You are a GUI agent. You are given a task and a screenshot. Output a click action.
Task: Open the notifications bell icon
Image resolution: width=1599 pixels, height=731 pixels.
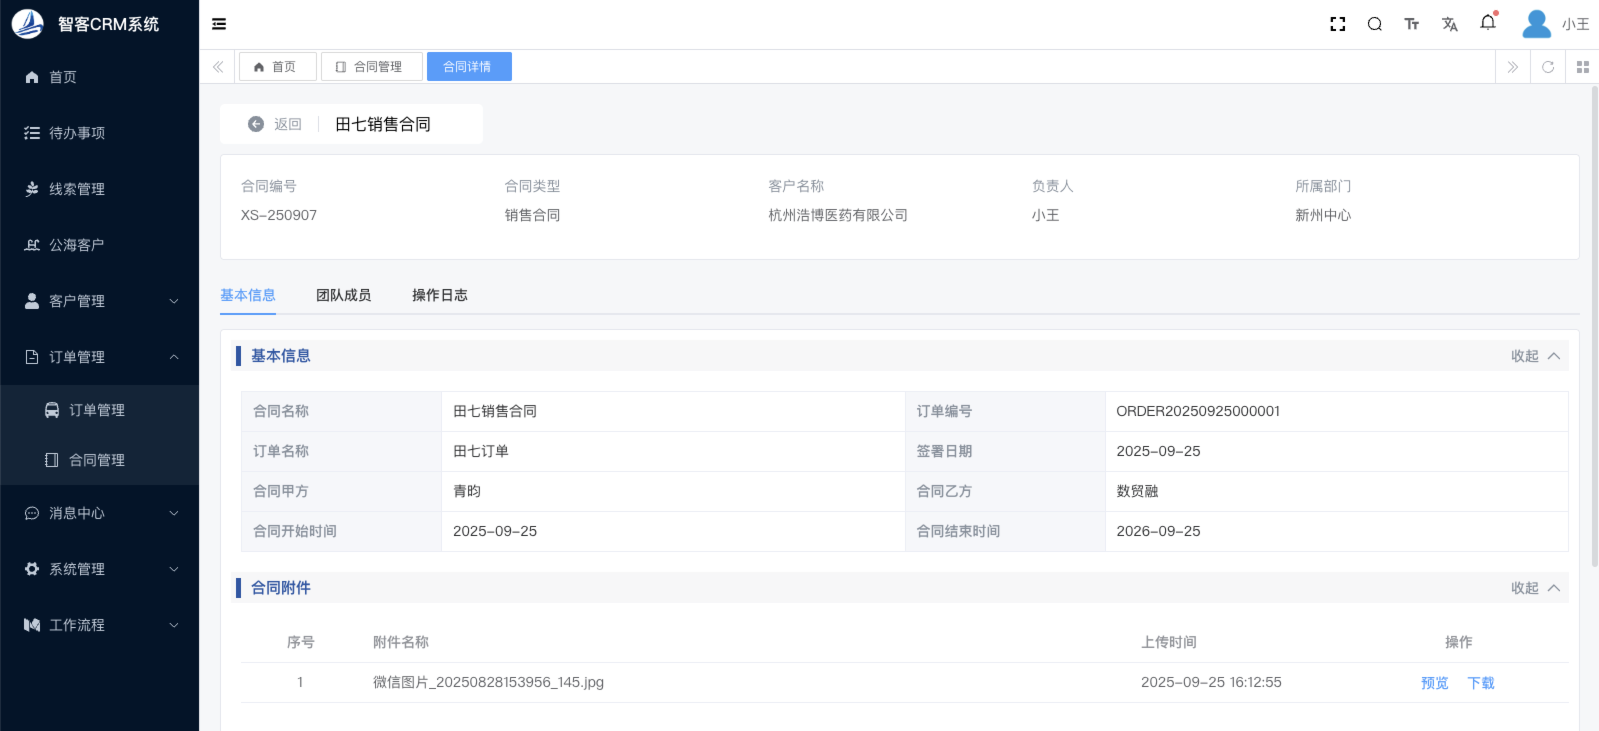[1487, 23]
